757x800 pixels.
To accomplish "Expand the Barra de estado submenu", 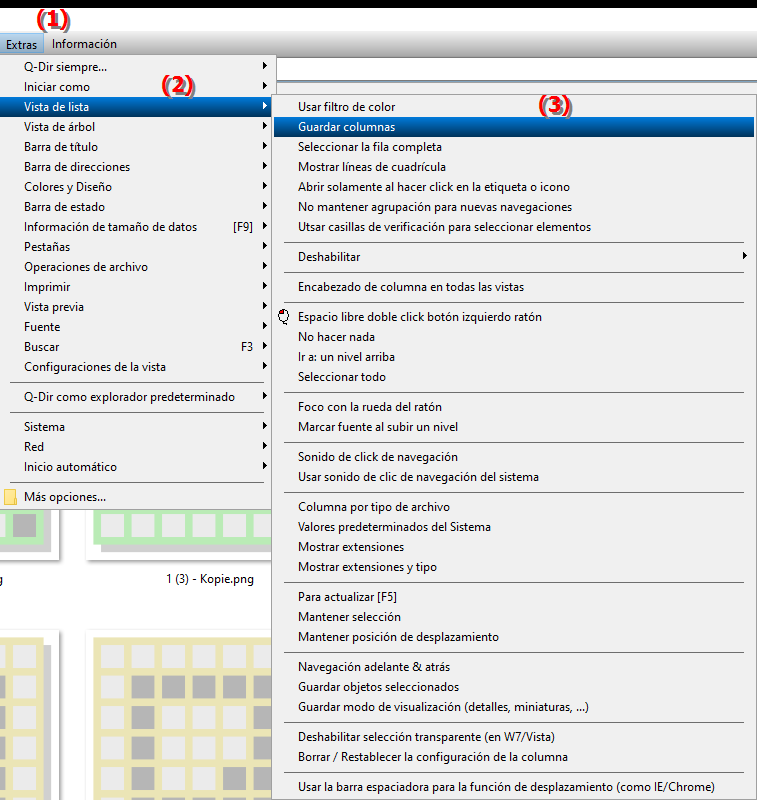I will point(137,207).
